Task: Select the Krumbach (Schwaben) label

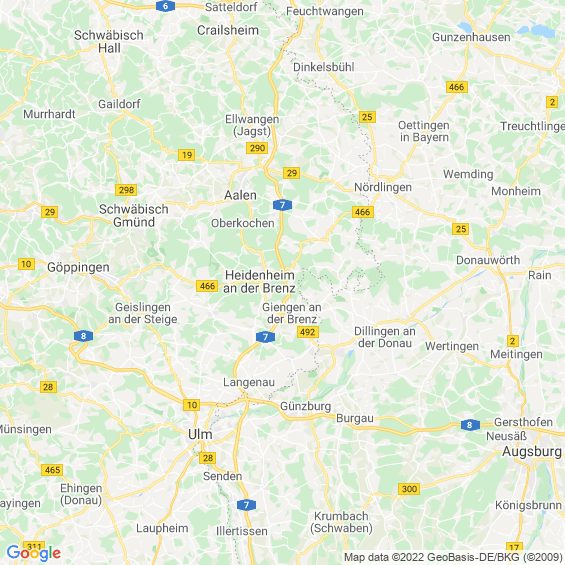Action: click(341, 522)
